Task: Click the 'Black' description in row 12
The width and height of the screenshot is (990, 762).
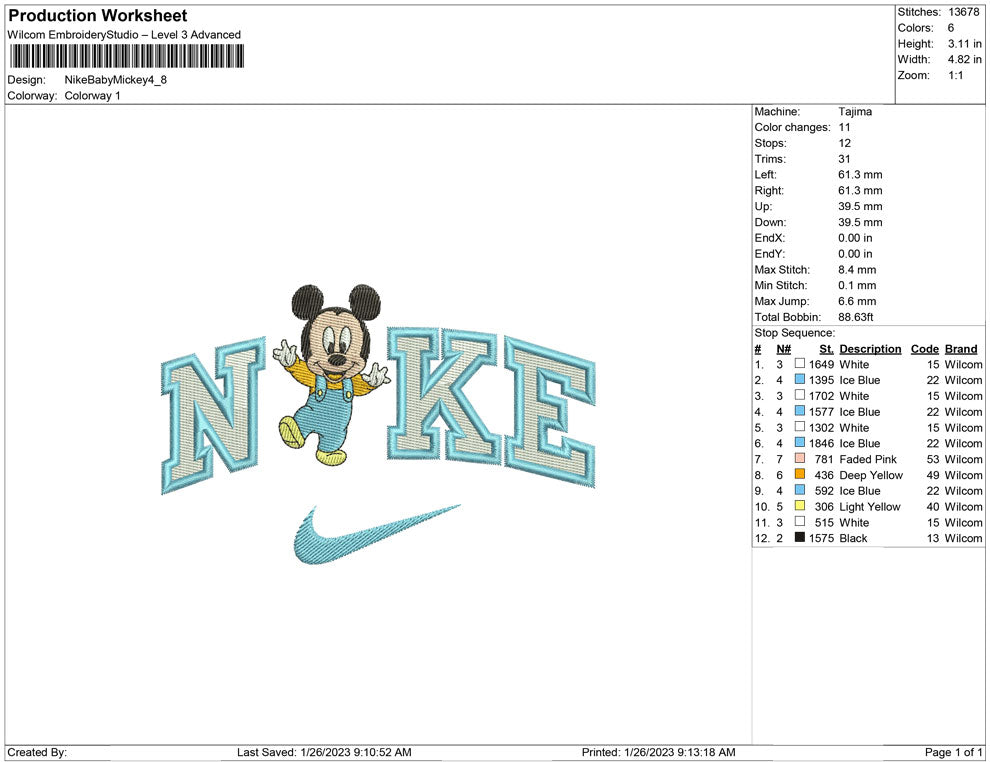Action: (x=854, y=537)
